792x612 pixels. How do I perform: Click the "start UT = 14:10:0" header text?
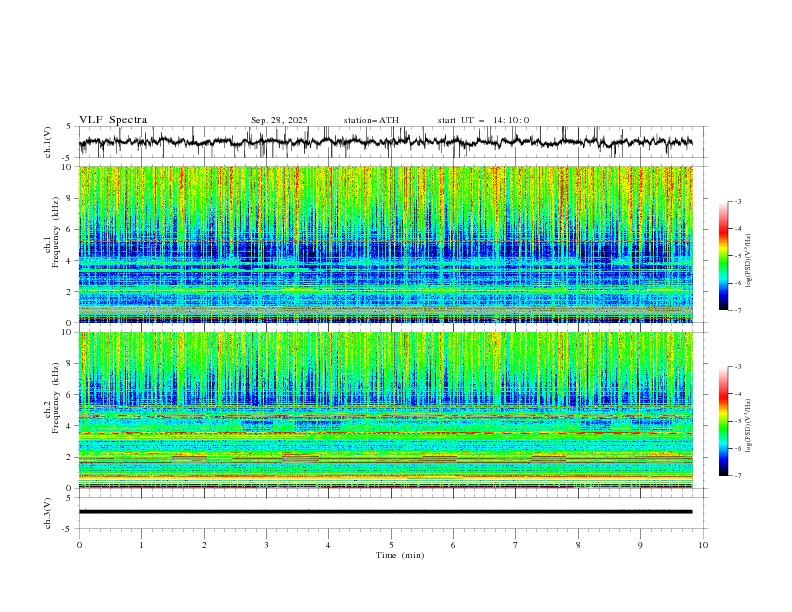[x=483, y=120]
